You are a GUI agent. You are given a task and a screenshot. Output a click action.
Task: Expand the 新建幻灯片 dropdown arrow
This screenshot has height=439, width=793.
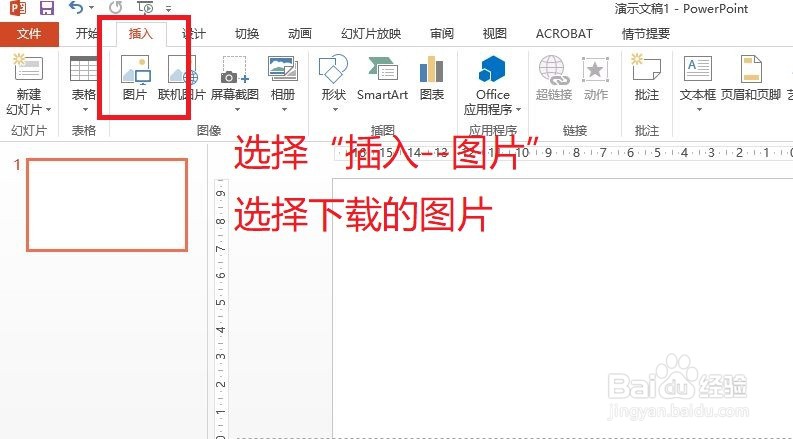(x=49, y=110)
